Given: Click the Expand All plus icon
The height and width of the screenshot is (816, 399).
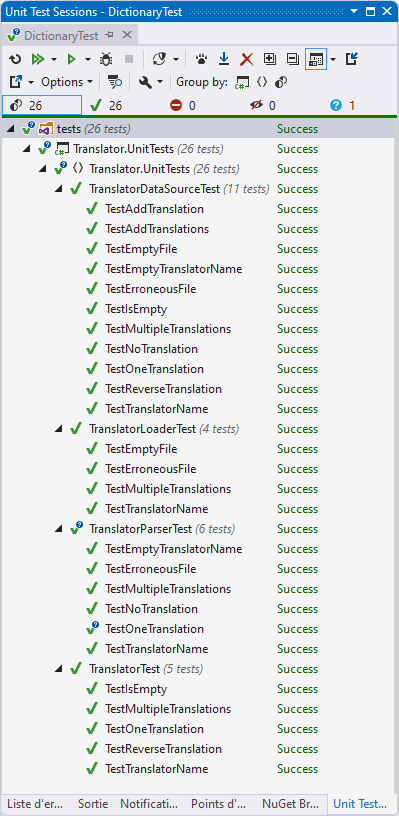Looking at the screenshot, I should pyautogui.click(x=269, y=59).
